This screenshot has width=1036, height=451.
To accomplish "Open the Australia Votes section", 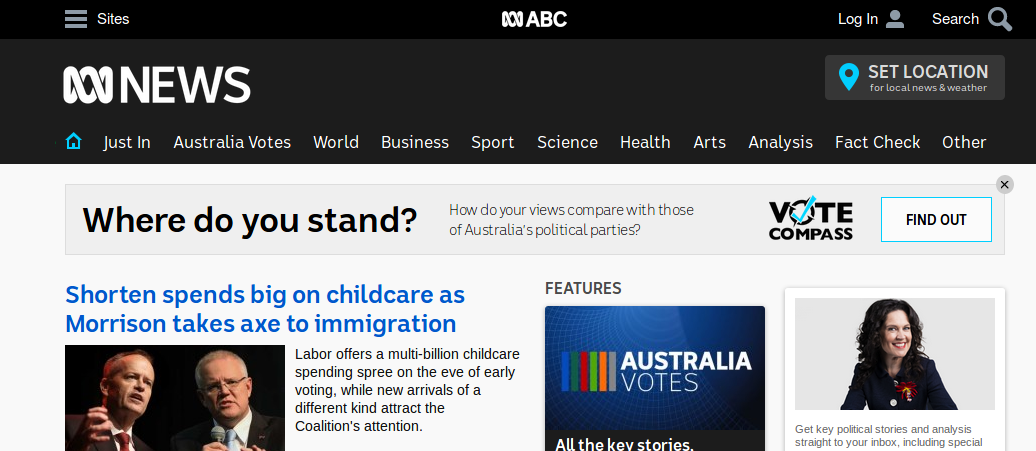I will (x=232, y=142).
